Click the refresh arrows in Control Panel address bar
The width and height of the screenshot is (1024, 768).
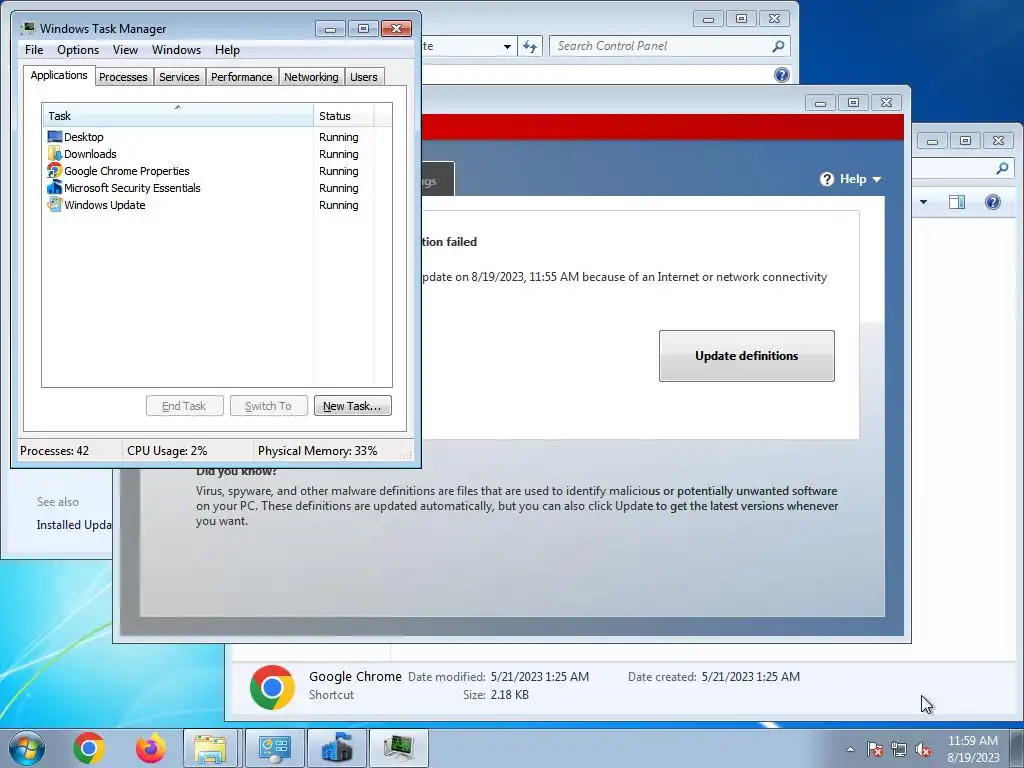tap(530, 46)
